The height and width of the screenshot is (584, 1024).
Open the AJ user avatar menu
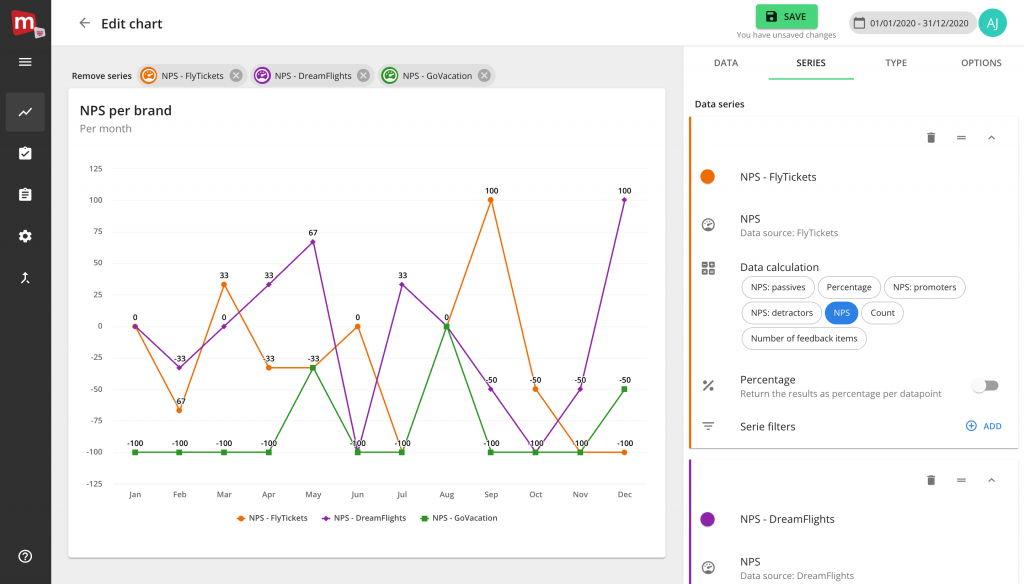click(x=993, y=24)
